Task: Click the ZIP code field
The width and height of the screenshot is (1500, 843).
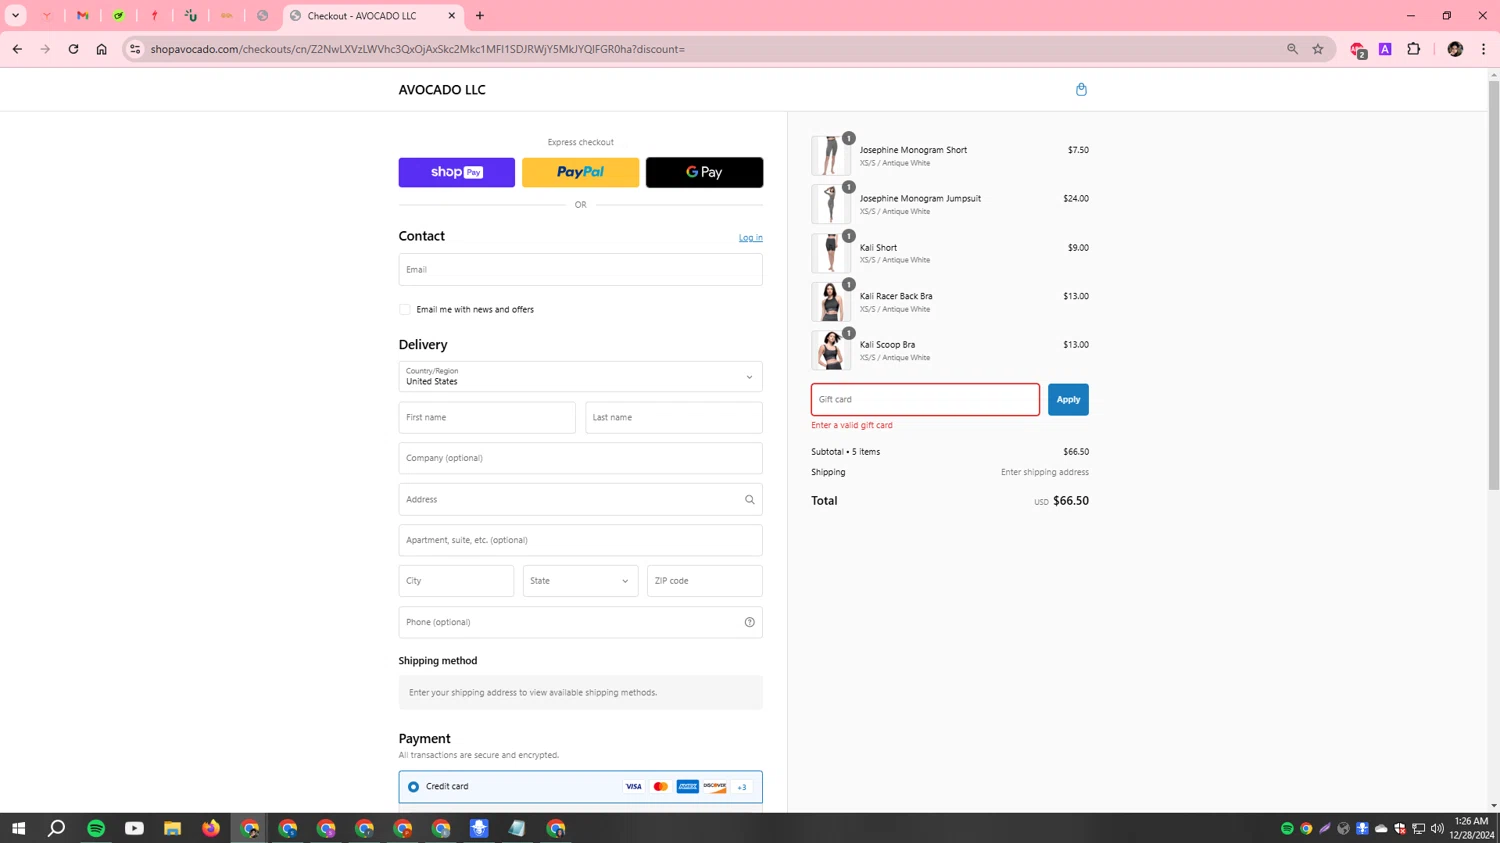Action: tap(705, 581)
